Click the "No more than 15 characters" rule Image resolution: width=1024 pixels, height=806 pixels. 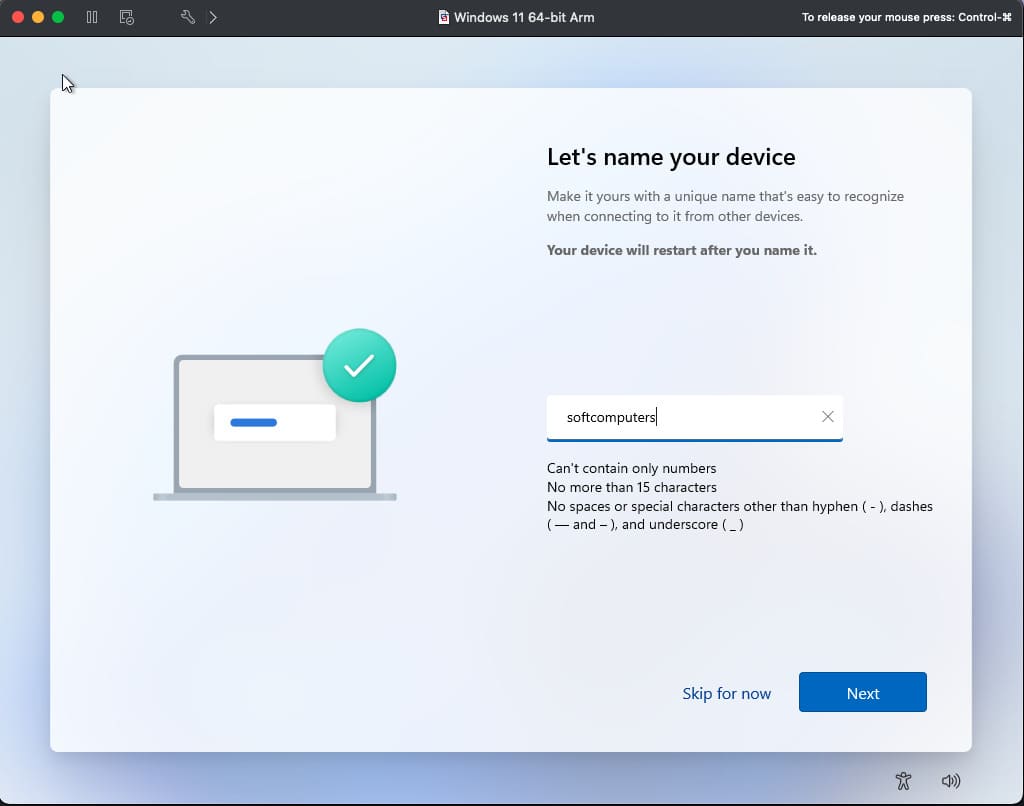(x=631, y=487)
